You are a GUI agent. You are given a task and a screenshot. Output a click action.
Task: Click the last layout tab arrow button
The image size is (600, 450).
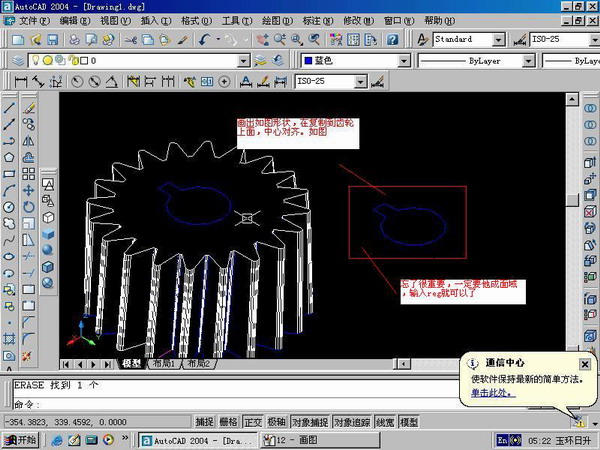click(x=108, y=364)
